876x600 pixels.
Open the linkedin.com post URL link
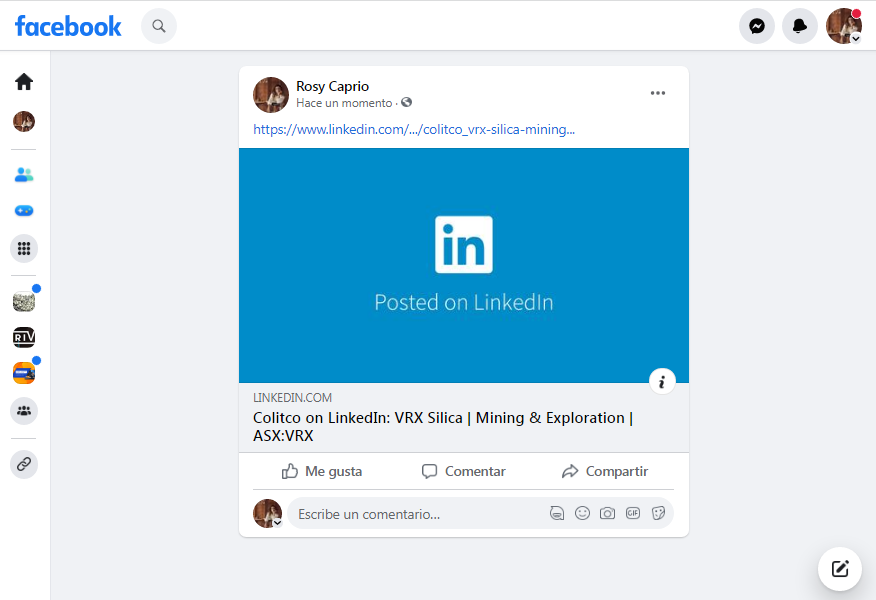click(x=413, y=130)
